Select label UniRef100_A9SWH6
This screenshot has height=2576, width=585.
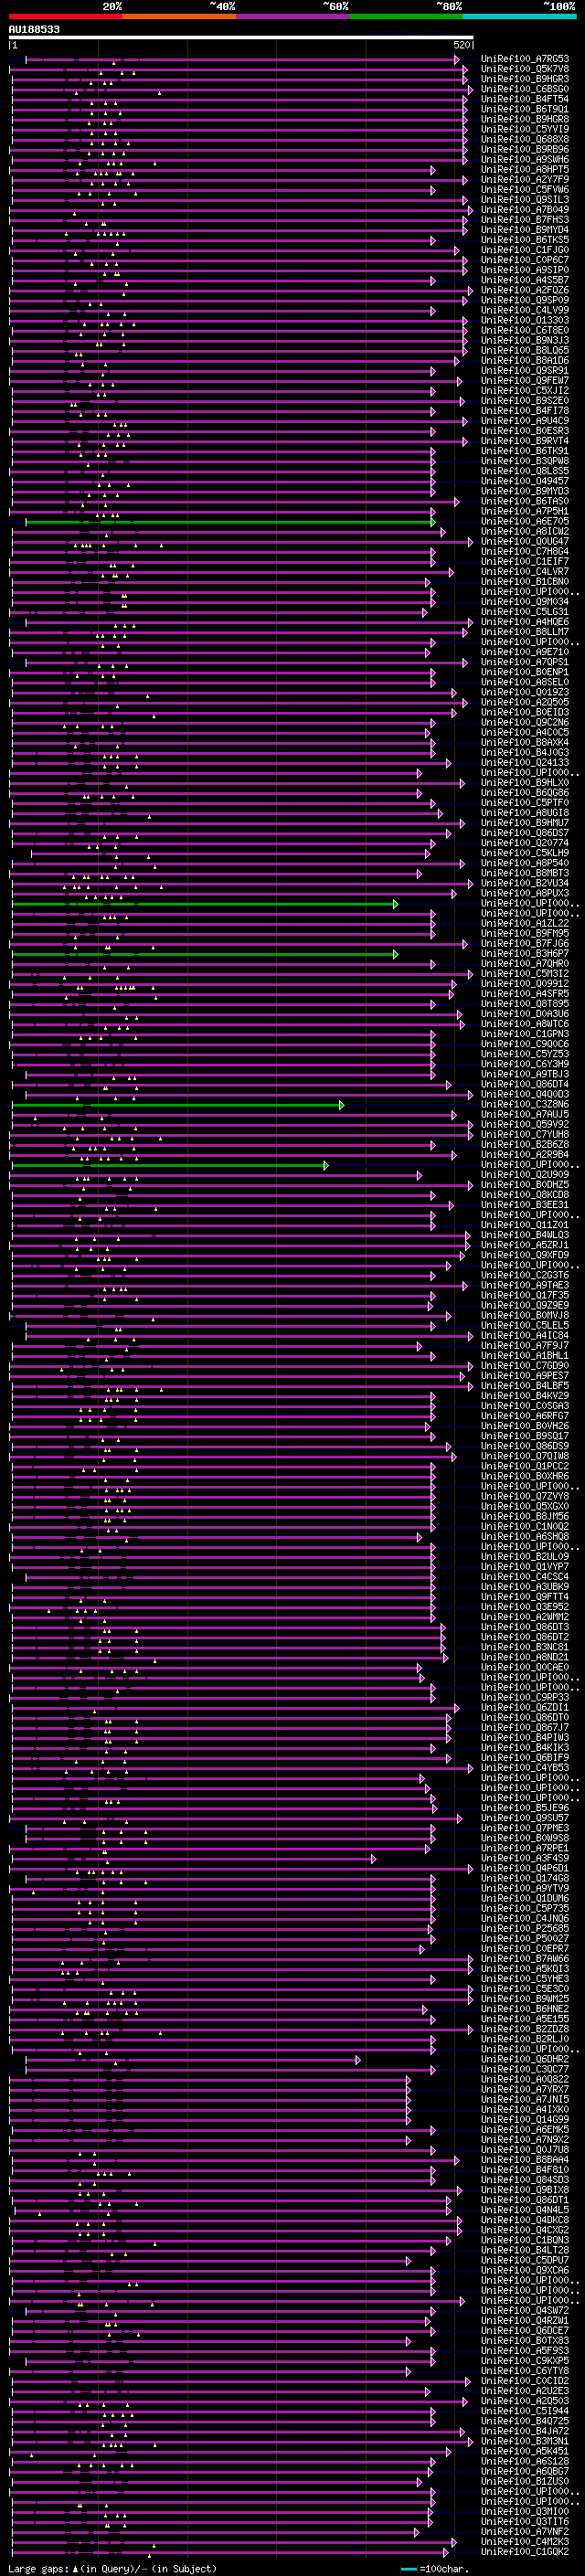[525, 159]
